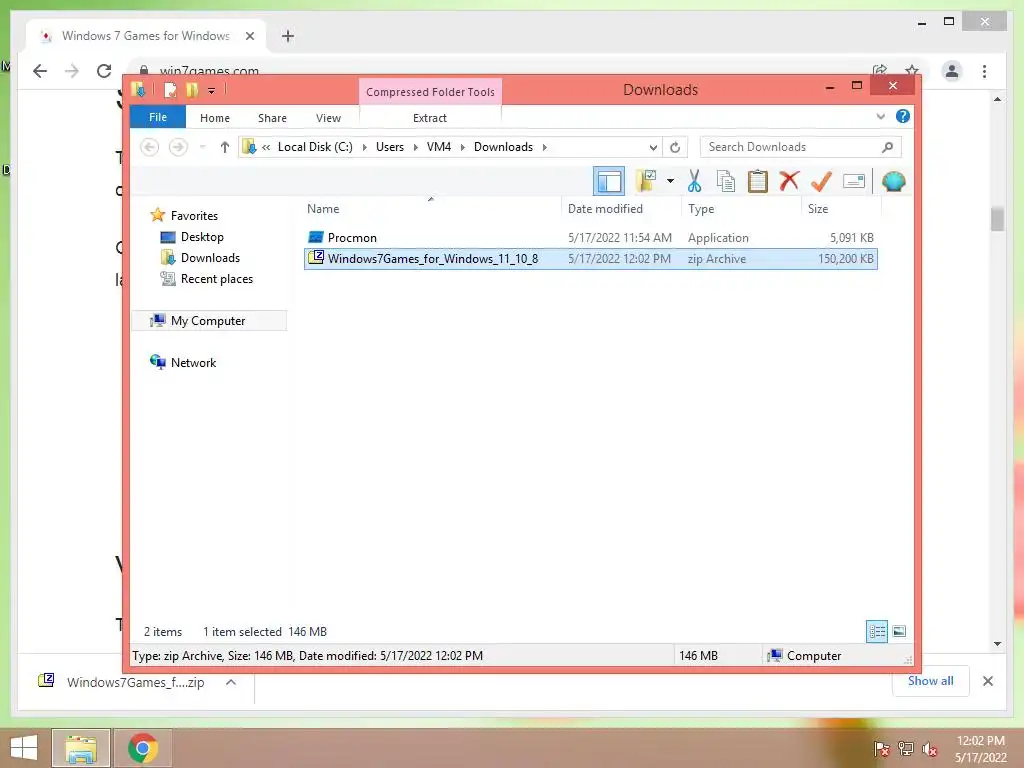
Task: Click Local Disk (C:) in breadcrumb
Action: tap(315, 147)
